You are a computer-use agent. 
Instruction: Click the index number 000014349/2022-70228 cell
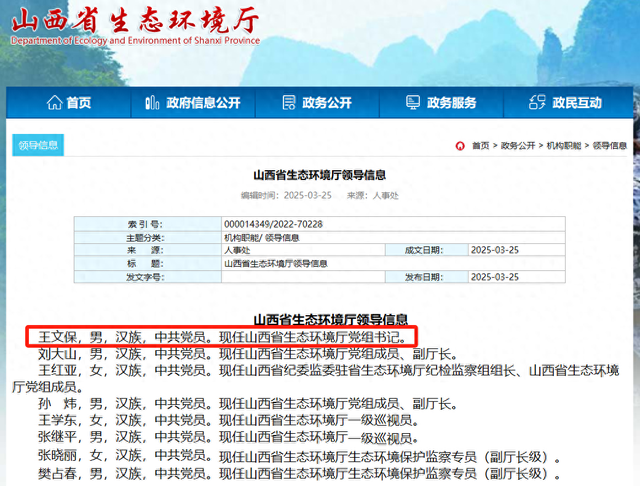[273, 224]
